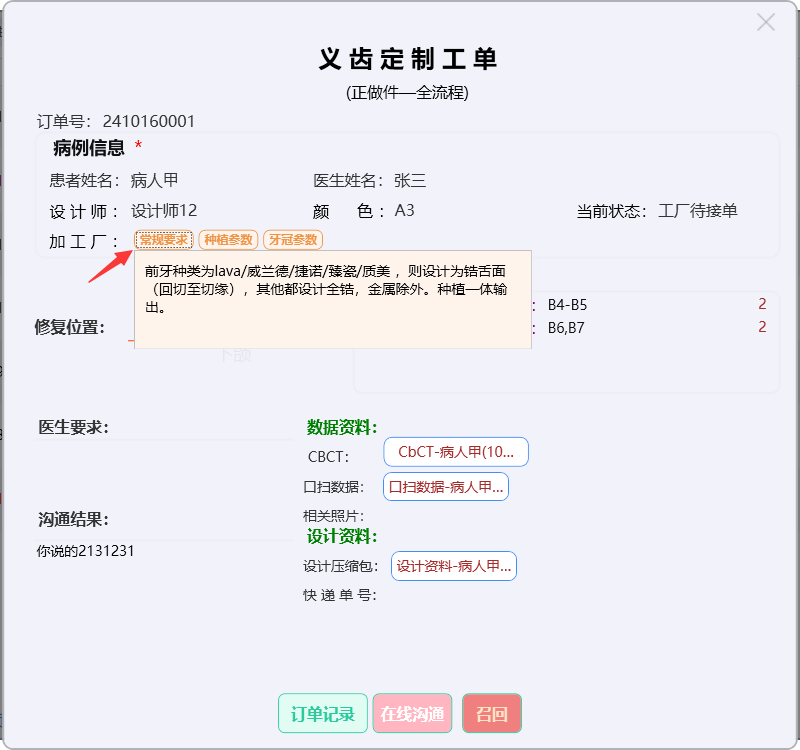Click the patient name 病人甲
The width and height of the screenshot is (800, 750).
coord(154,181)
